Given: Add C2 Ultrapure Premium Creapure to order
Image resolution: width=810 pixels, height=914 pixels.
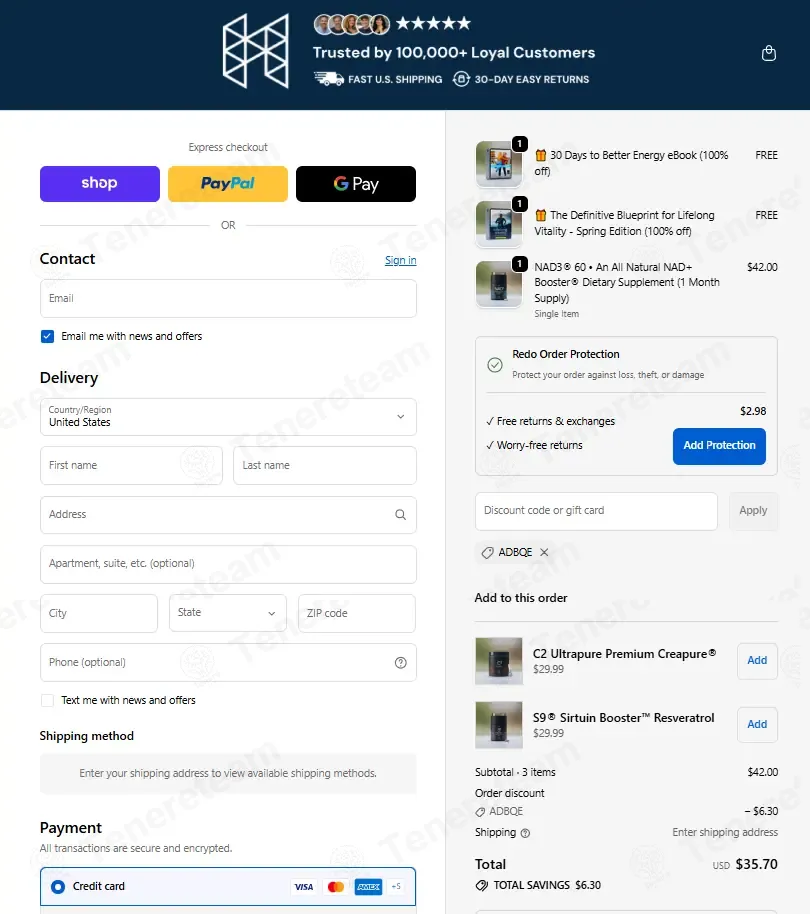Looking at the screenshot, I should point(757,661).
